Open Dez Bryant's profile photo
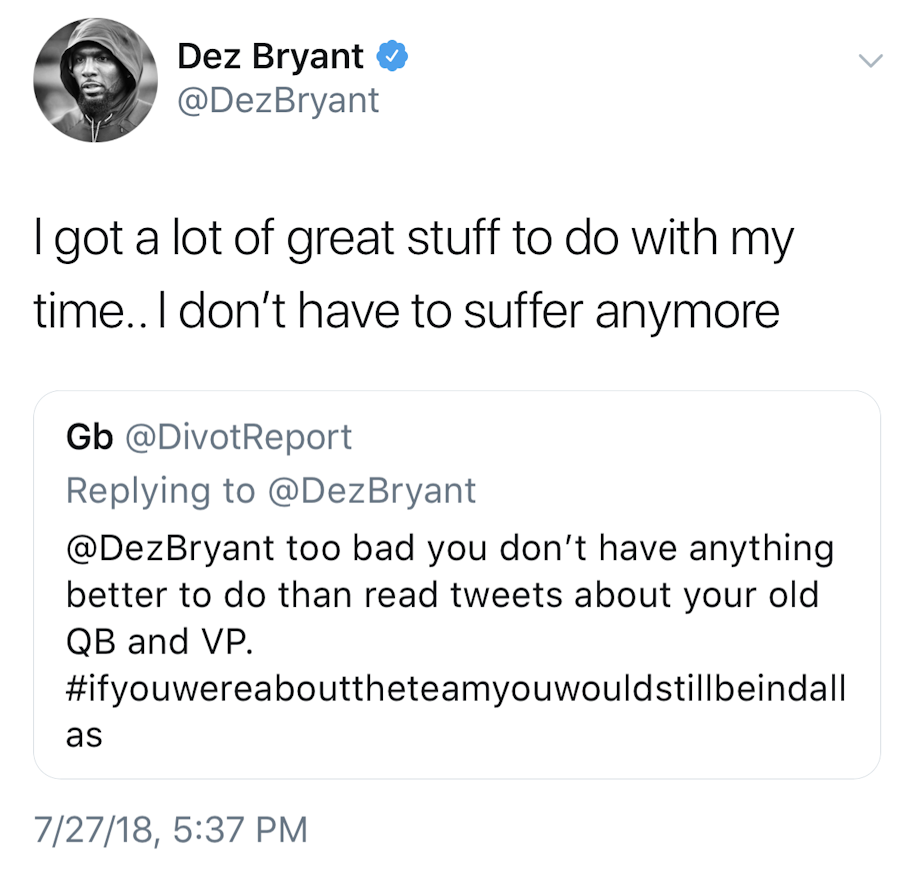The width and height of the screenshot is (900, 874). coord(96,80)
